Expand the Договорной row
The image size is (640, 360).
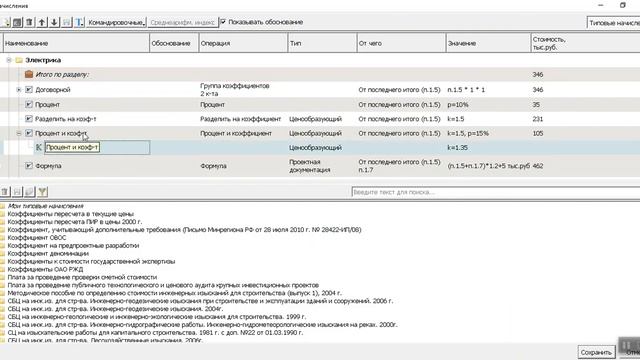19,89
